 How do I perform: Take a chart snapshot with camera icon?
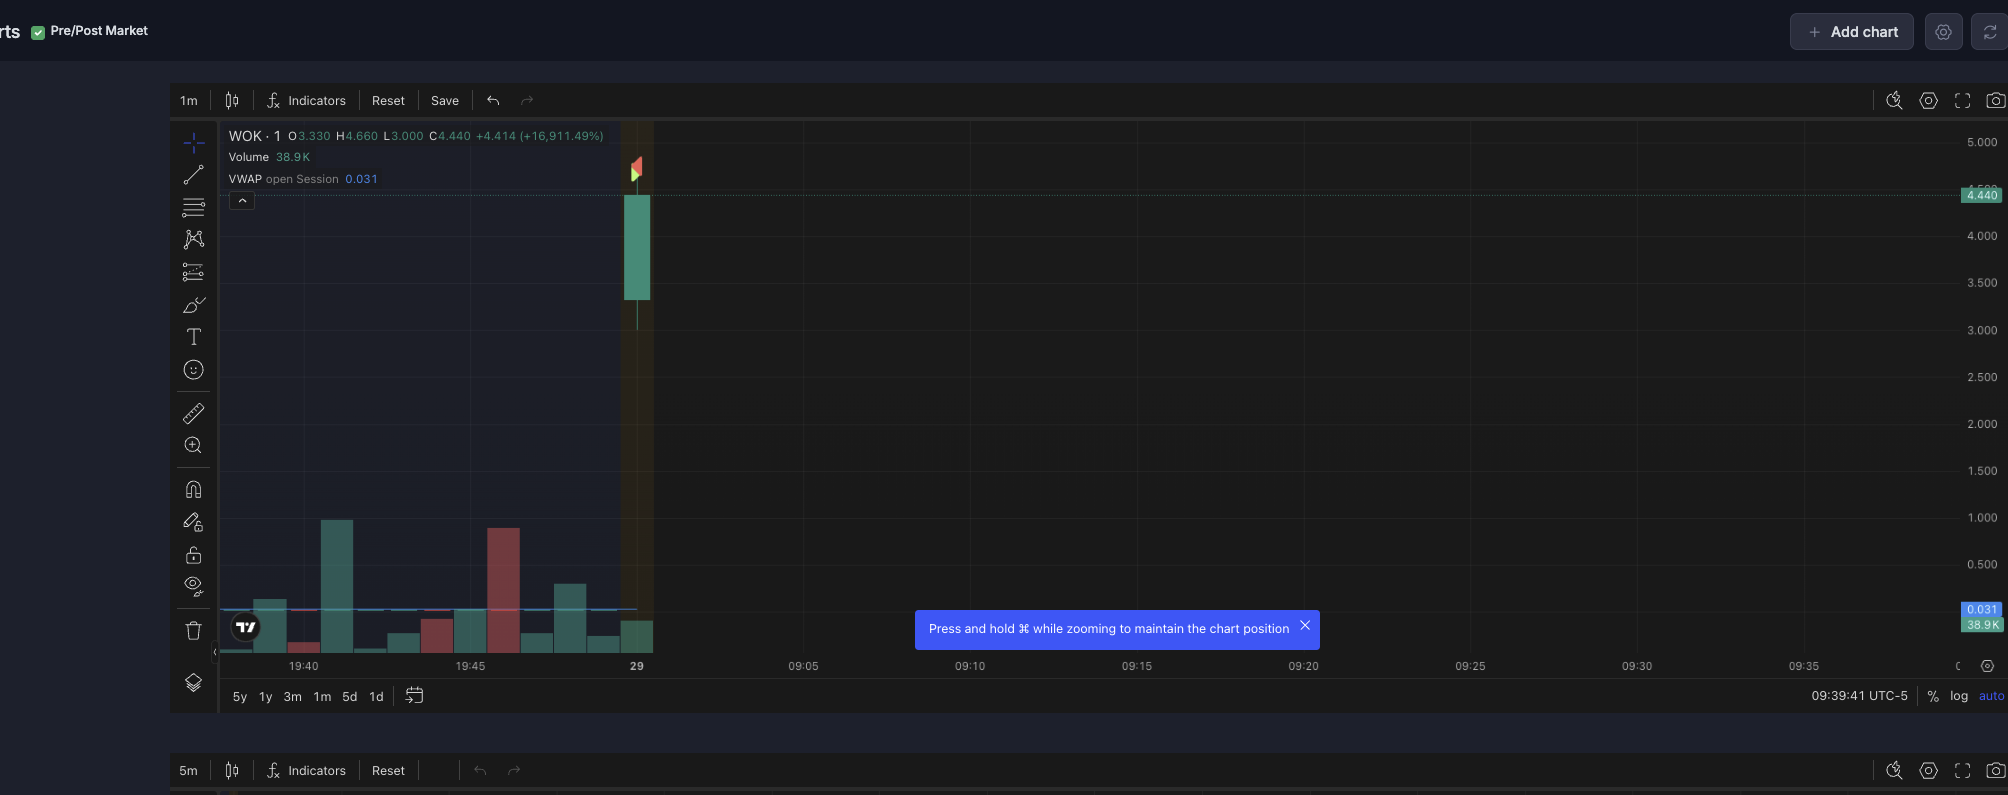click(1995, 100)
